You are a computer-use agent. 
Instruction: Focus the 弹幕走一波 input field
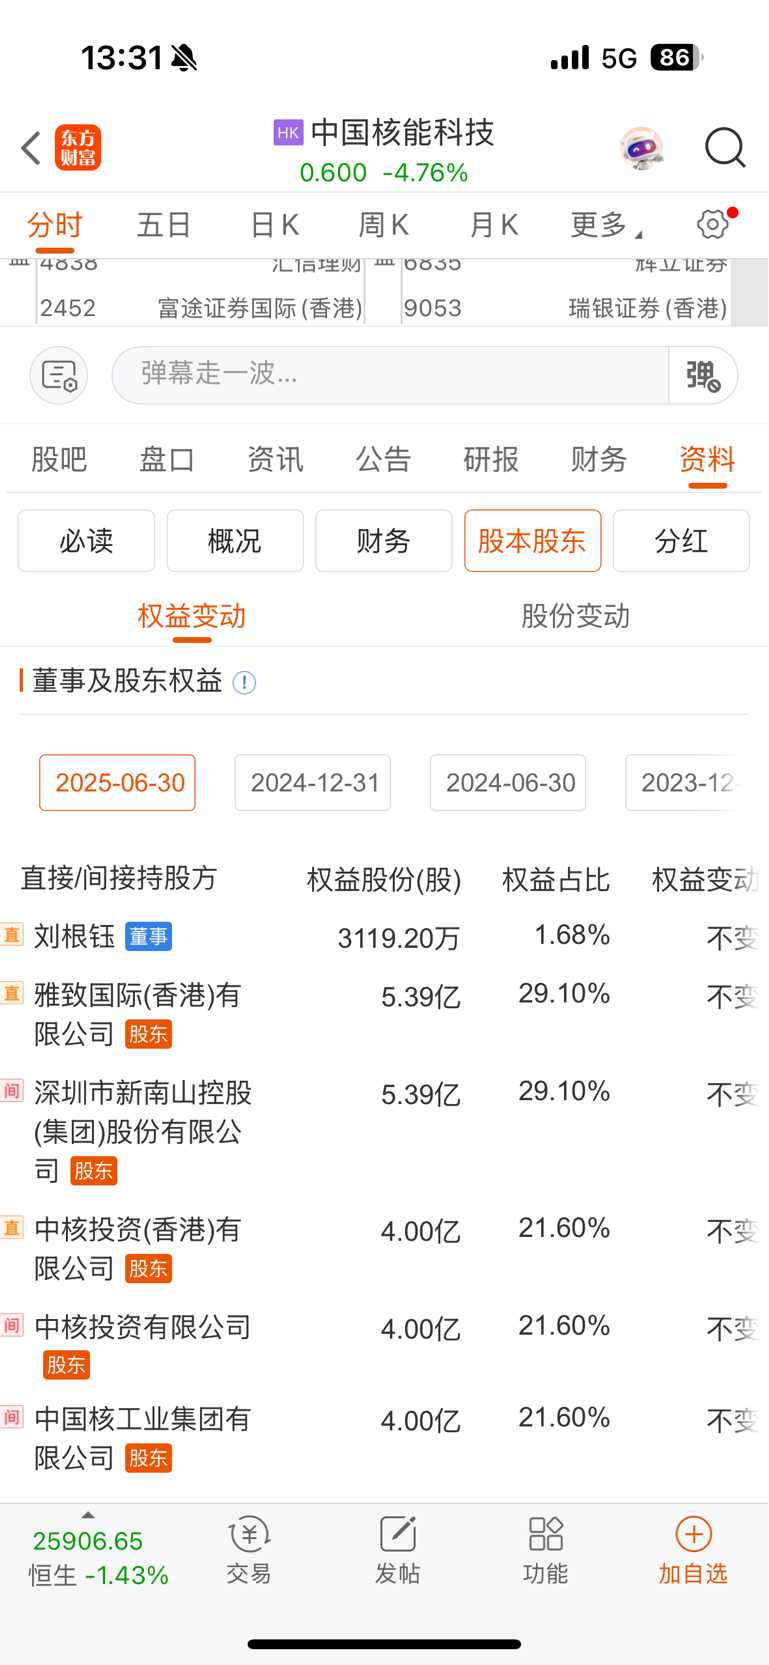coord(390,375)
